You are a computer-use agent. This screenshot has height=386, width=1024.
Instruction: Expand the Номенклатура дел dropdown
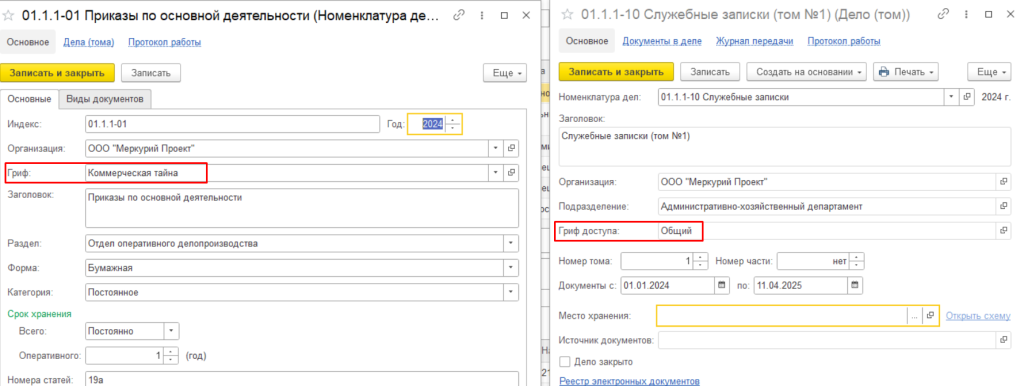click(951, 97)
